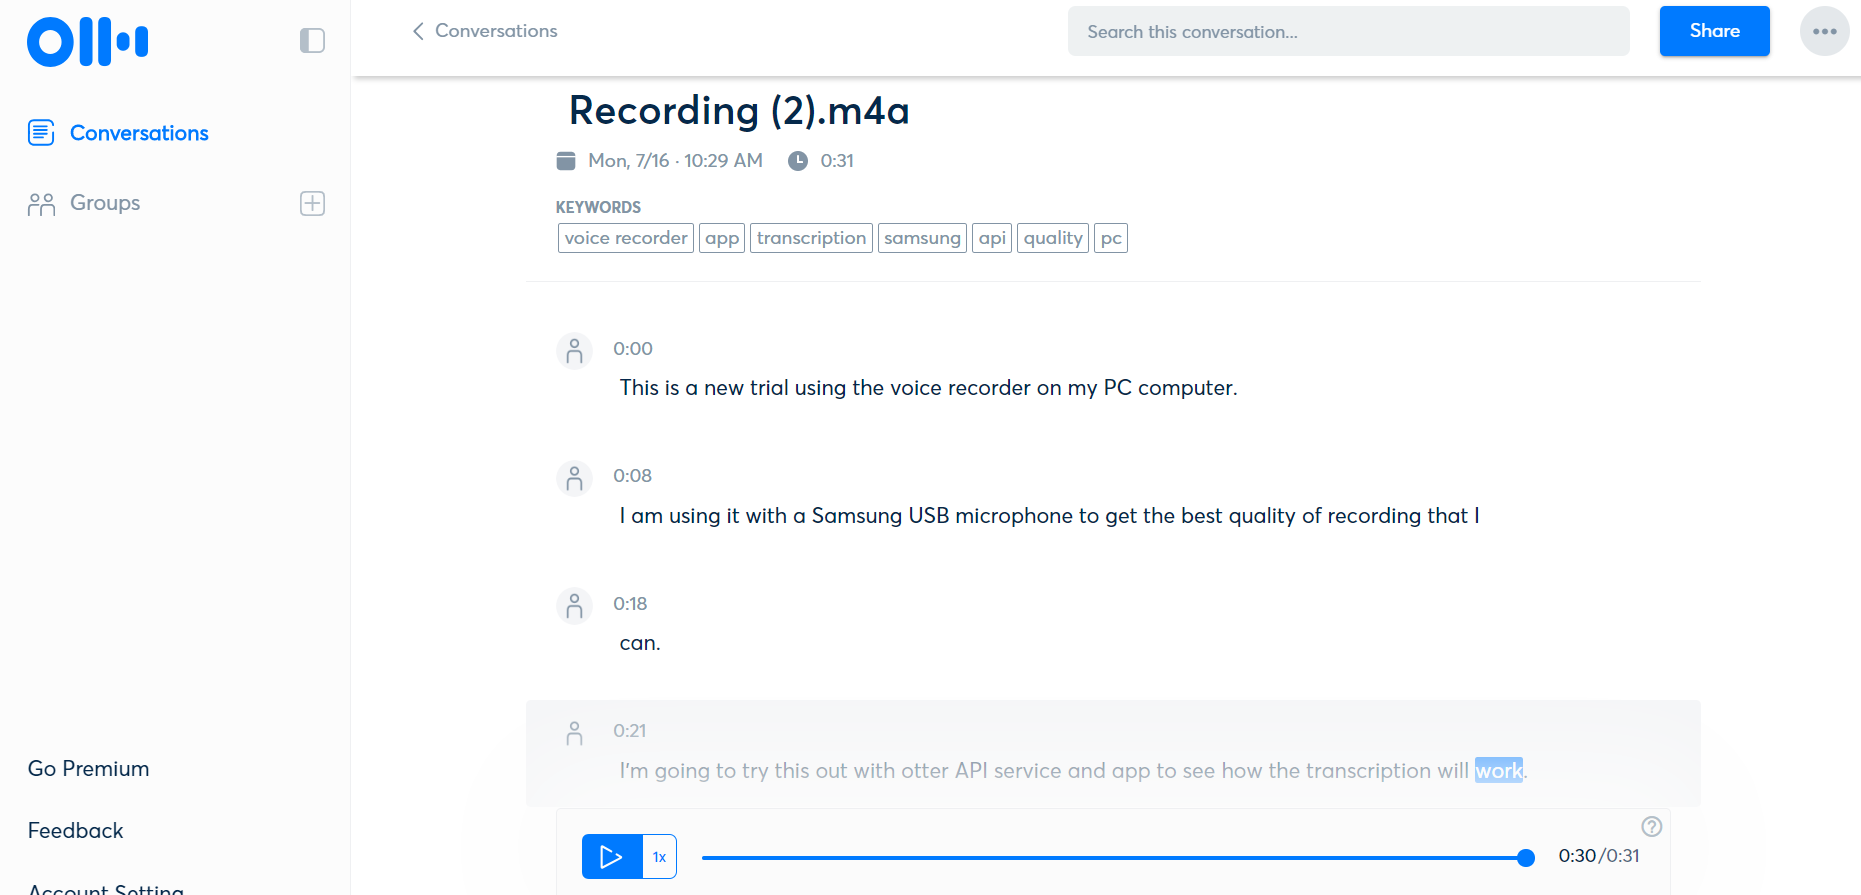Image resolution: width=1861 pixels, height=895 pixels.
Task: Click speaker avatar icon at 0:21
Action: tap(574, 733)
